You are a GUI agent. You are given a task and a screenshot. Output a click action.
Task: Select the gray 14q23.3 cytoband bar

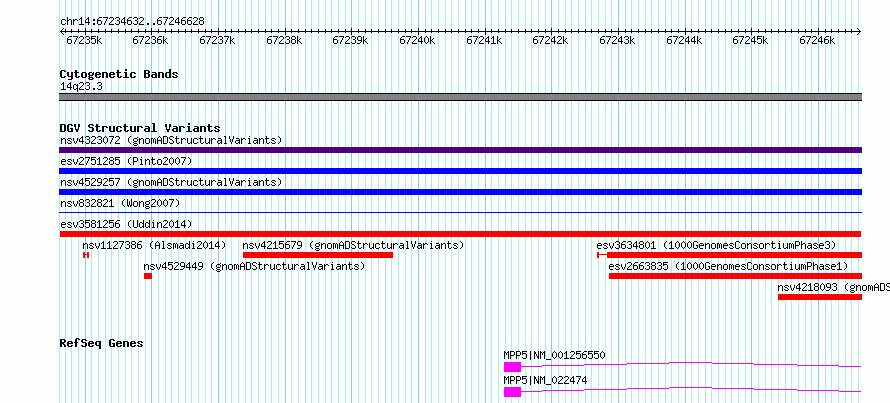coord(460,97)
